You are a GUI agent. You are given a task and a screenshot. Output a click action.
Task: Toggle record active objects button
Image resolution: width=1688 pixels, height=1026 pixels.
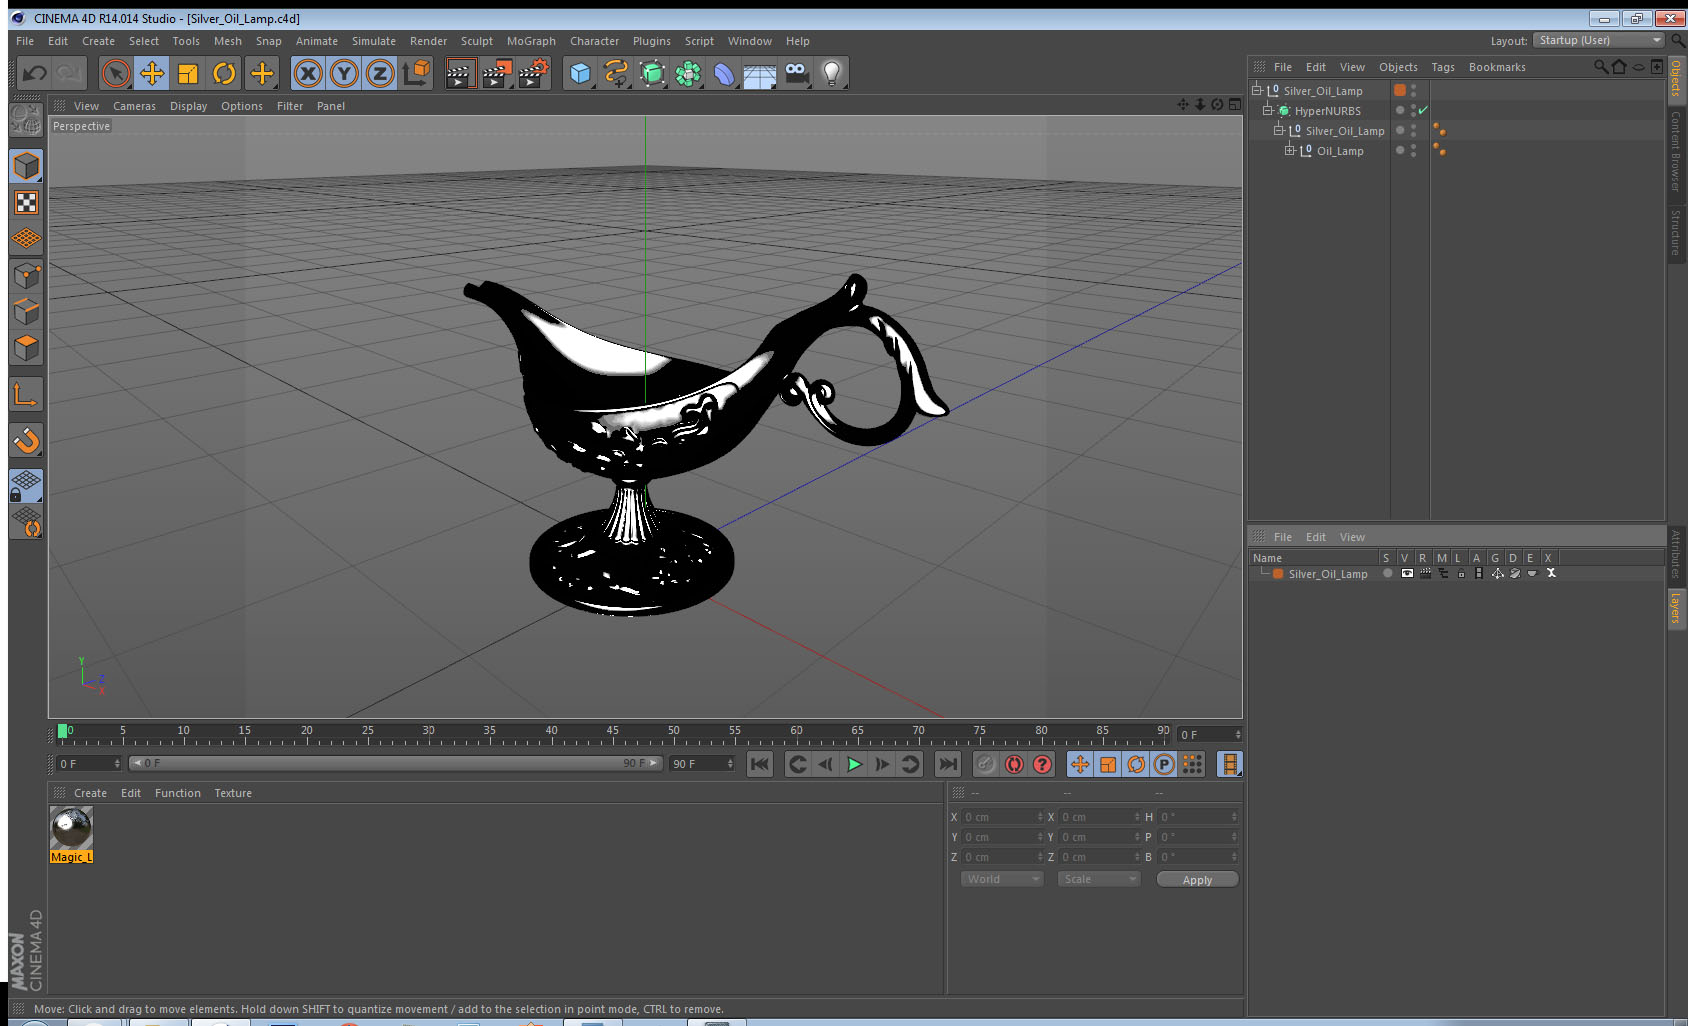986,764
